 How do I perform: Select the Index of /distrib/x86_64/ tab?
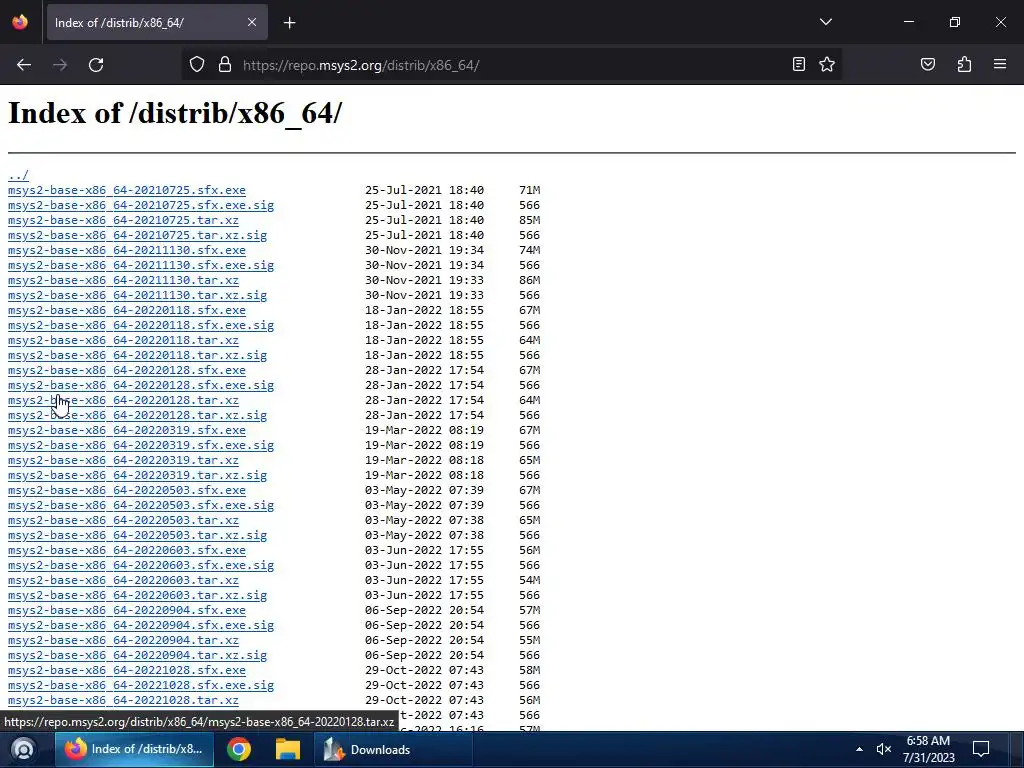pos(157,22)
